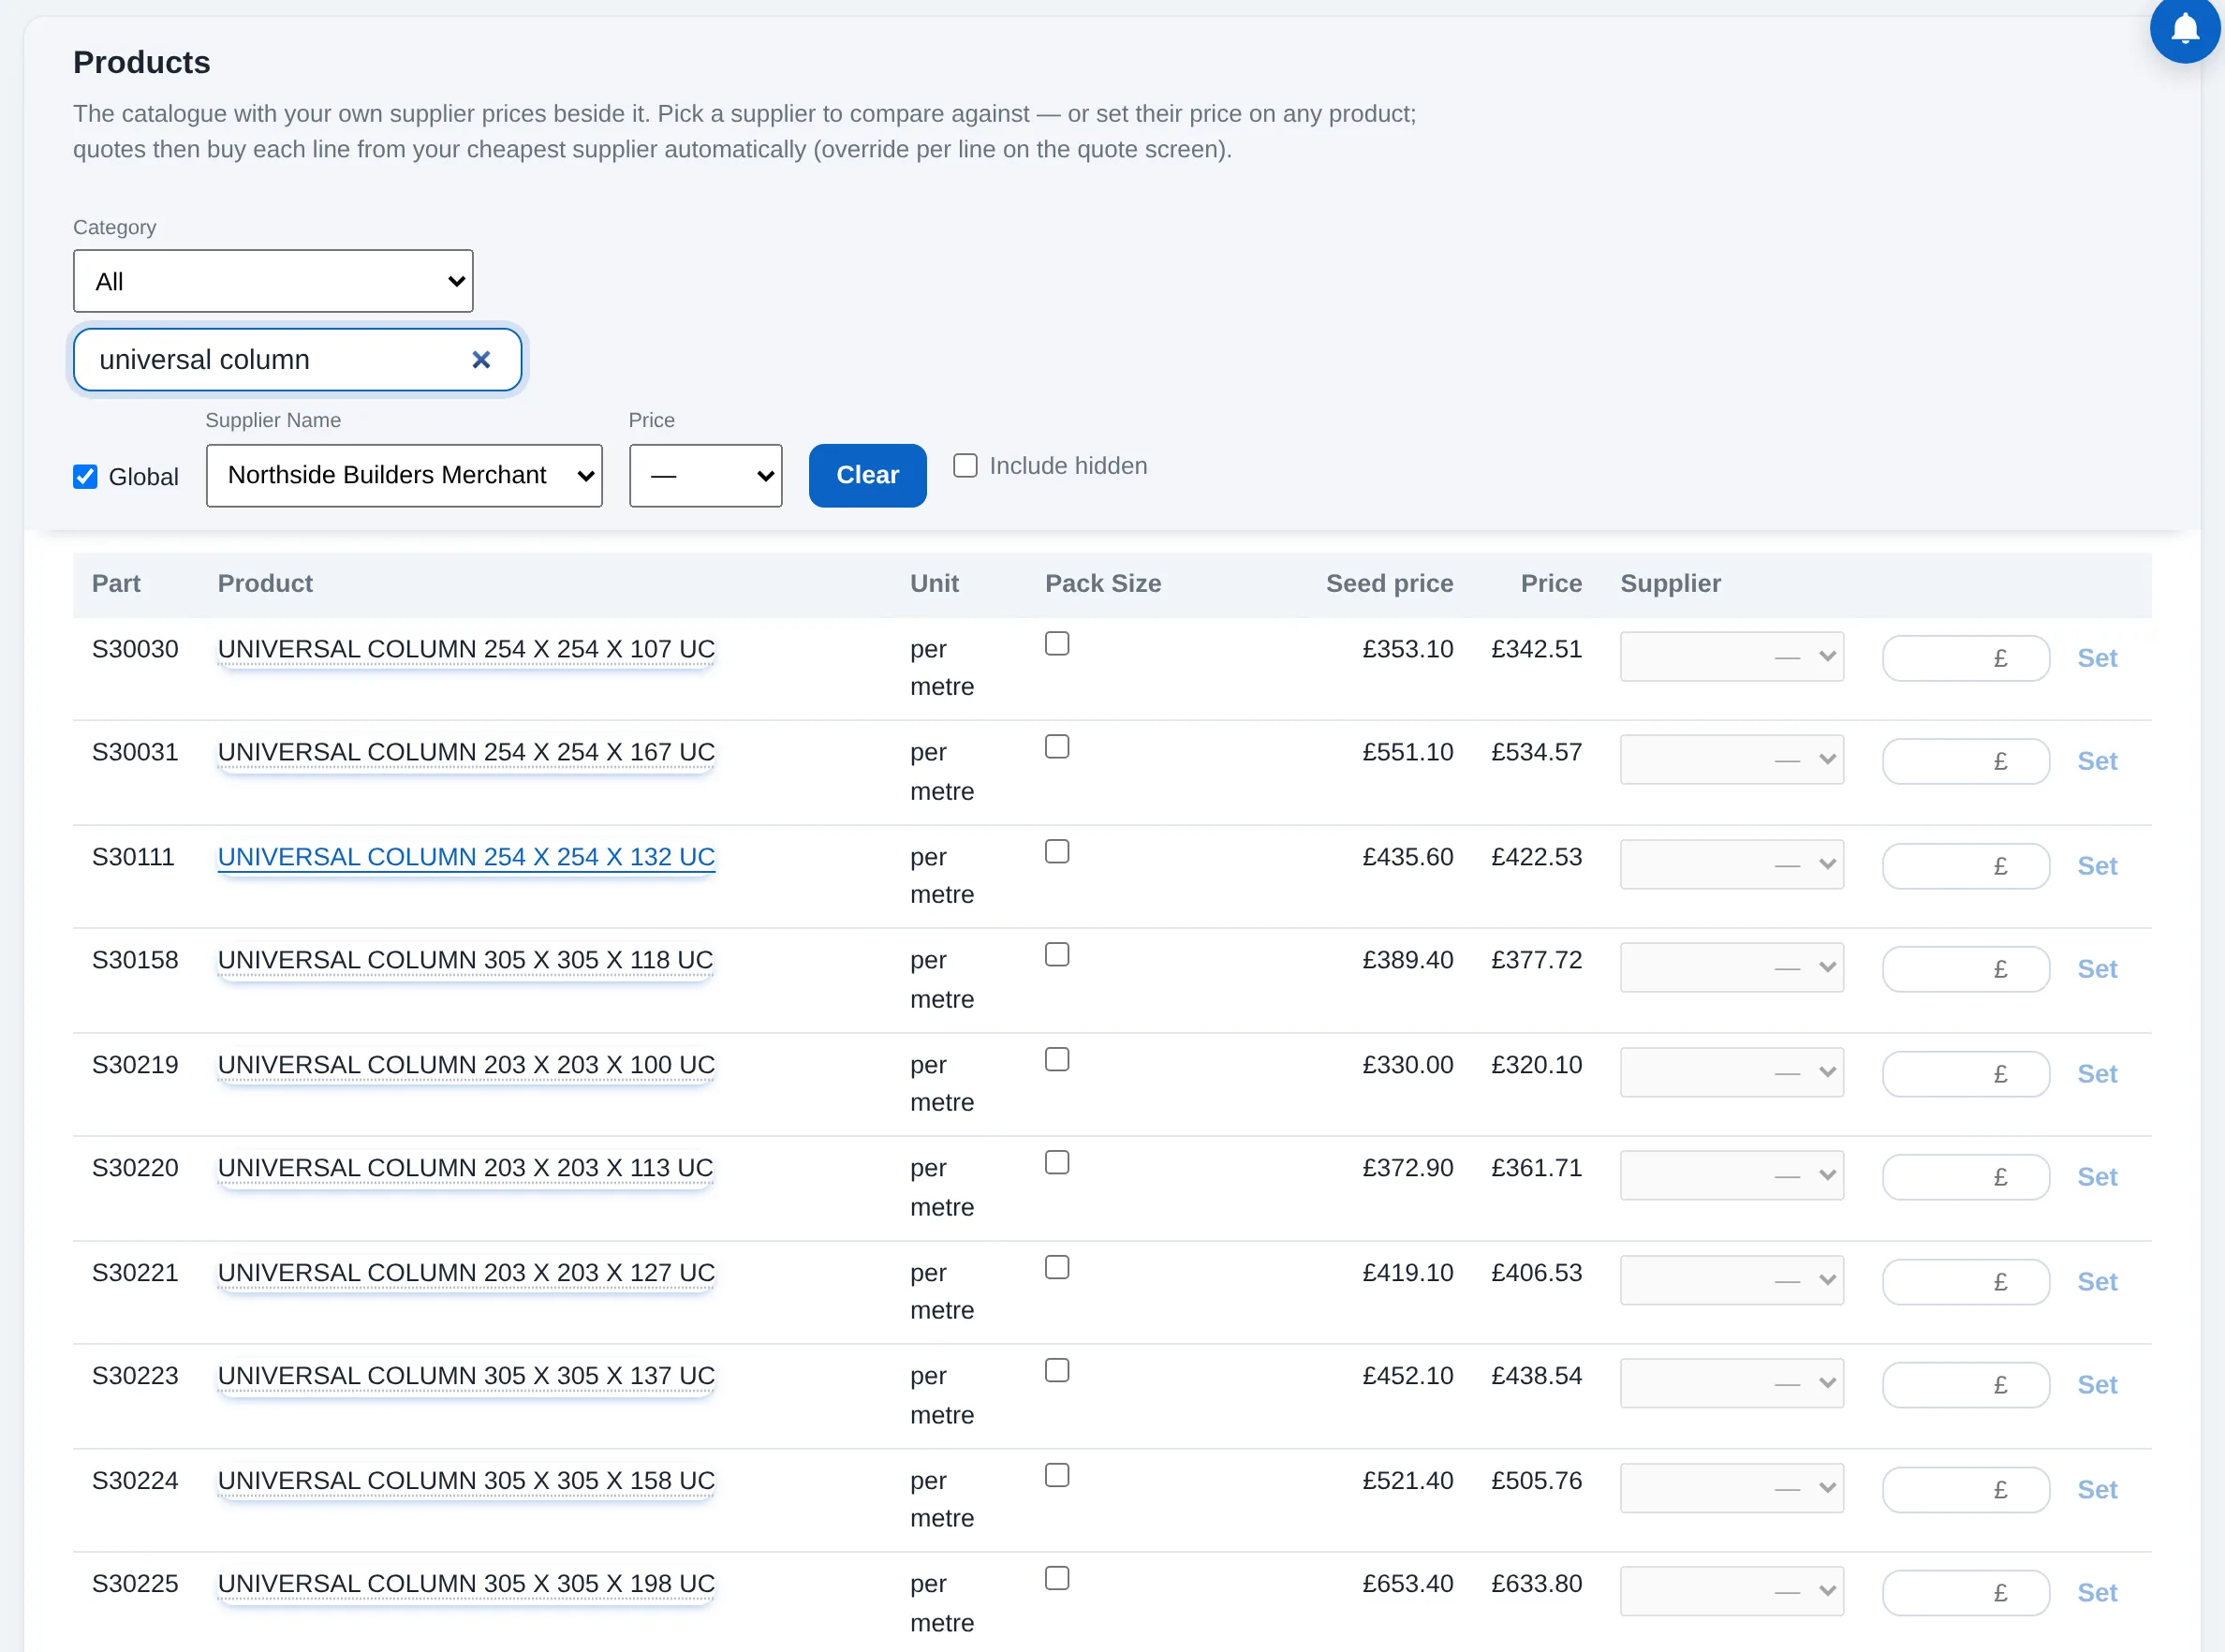Click seed price £452.10
2225x1652 pixels.
point(1407,1377)
